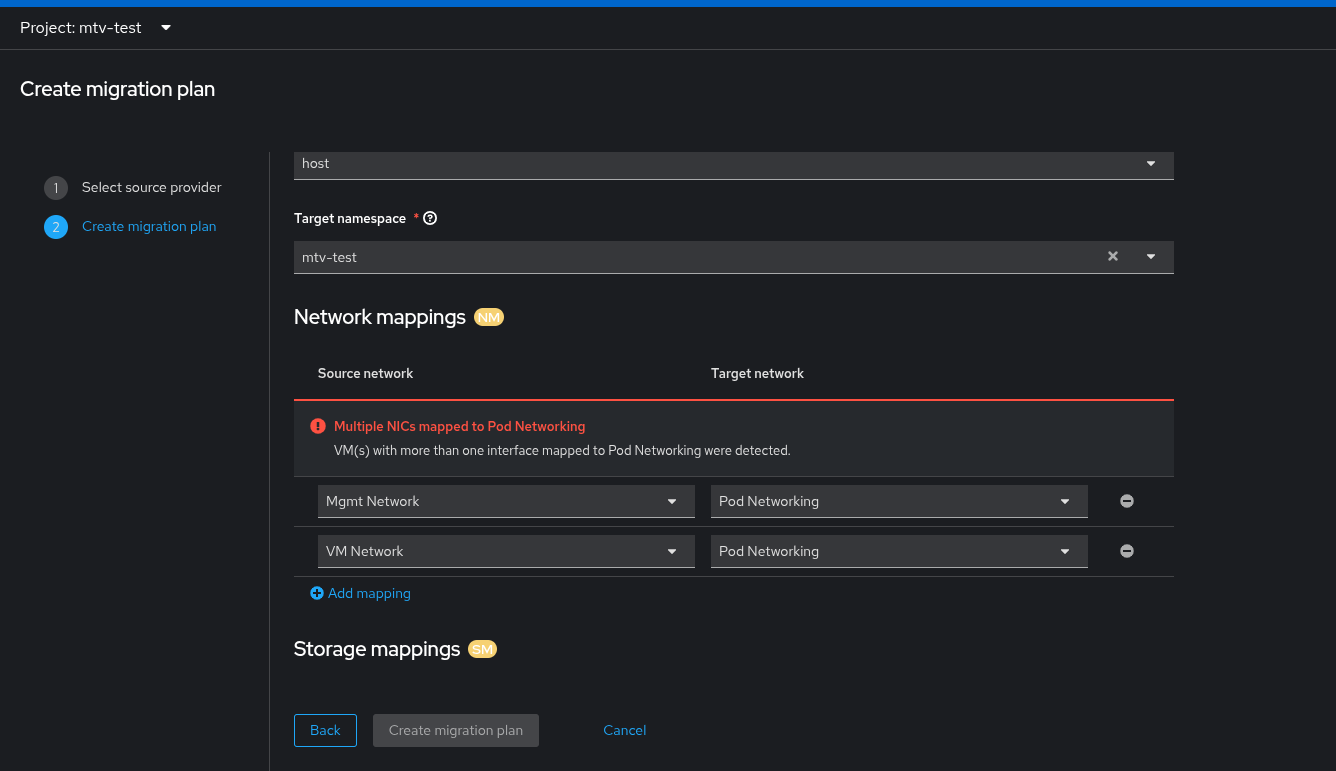Click the NM badge beside Network mappings
Image resolution: width=1336 pixels, height=771 pixels.
pyautogui.click(x=489, y=318)
